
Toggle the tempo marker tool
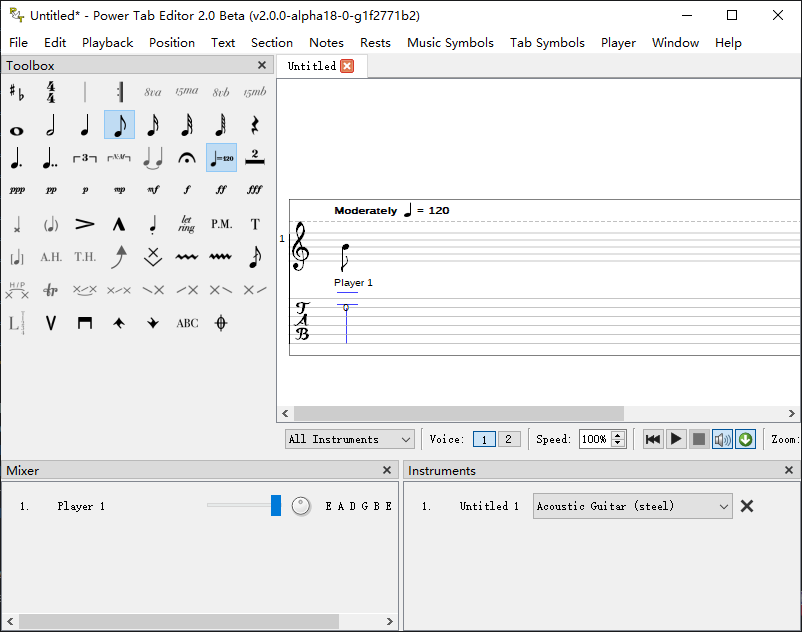[x=221, y=158]
